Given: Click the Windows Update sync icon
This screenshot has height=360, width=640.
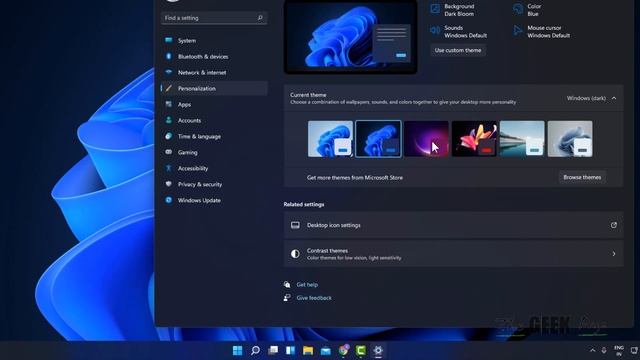Looking at the screenshot, I should 169,200.
